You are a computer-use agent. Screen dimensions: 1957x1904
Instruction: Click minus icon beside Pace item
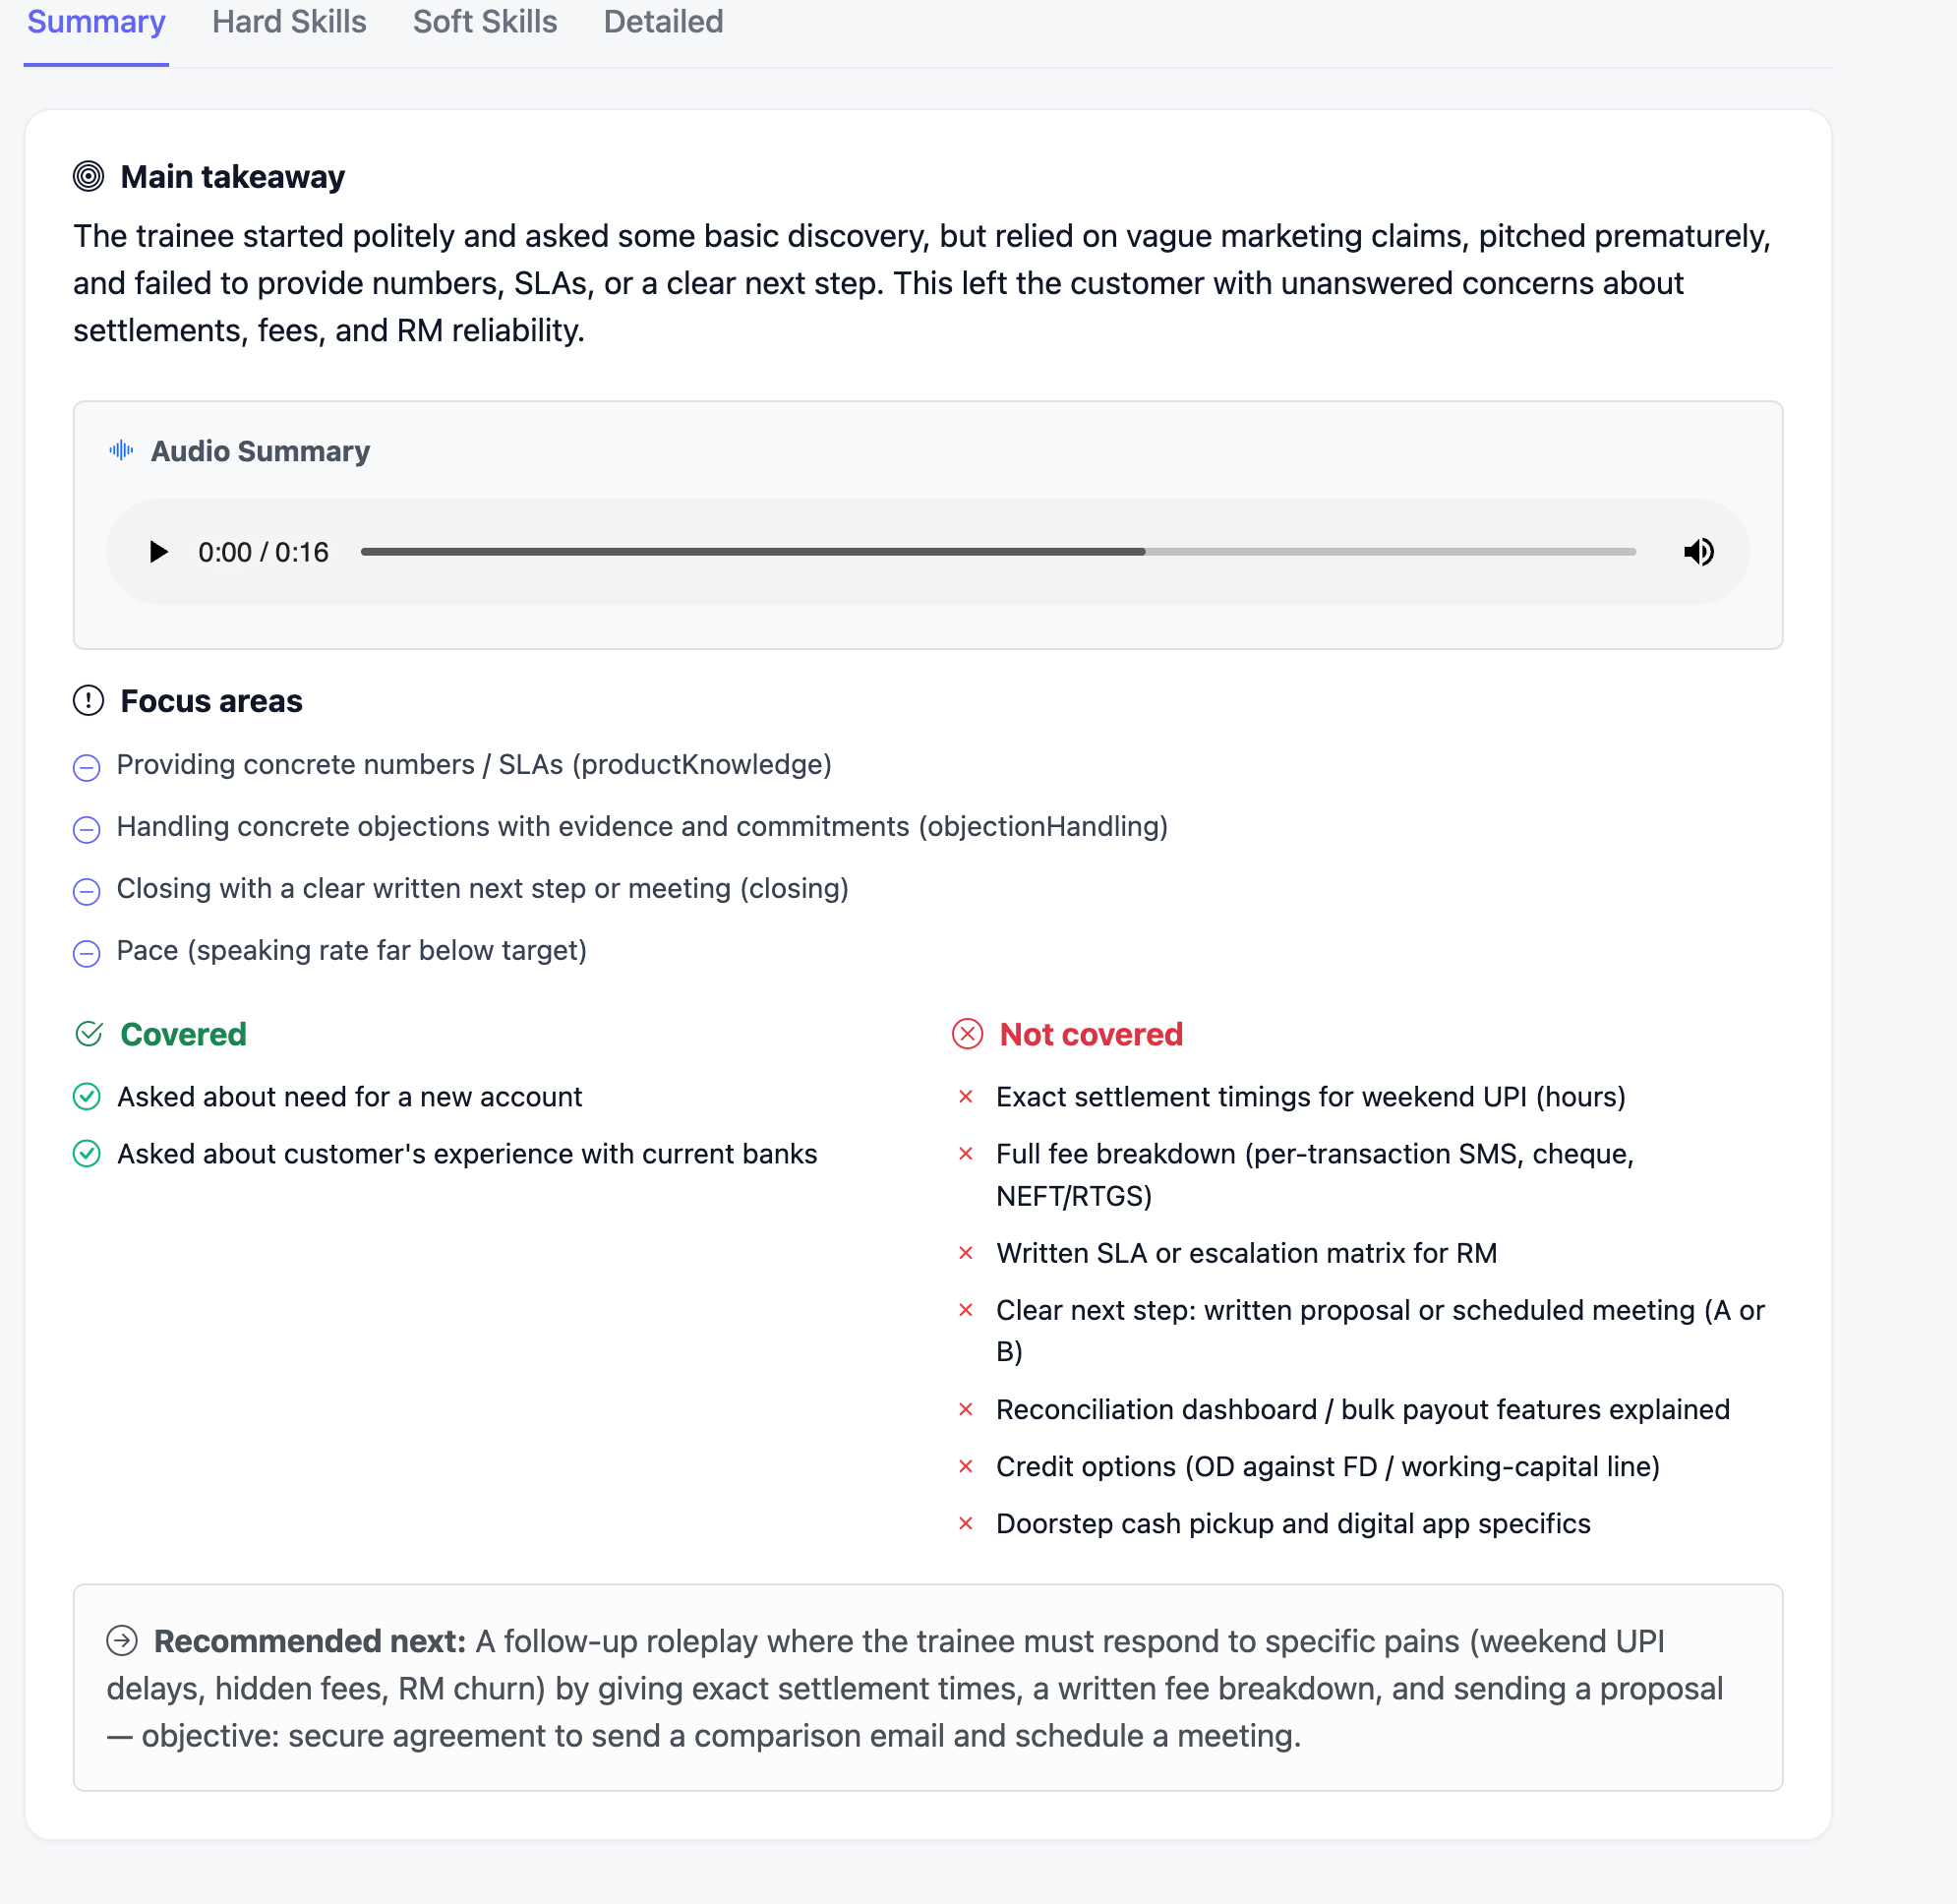point(87,953)
